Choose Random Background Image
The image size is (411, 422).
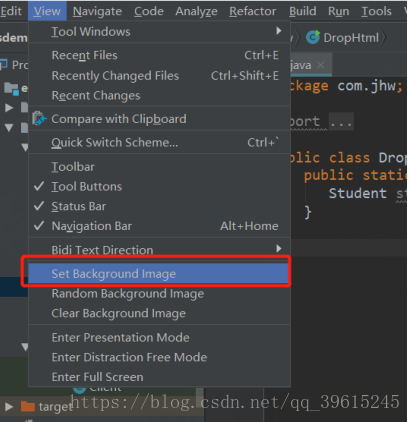159,294
